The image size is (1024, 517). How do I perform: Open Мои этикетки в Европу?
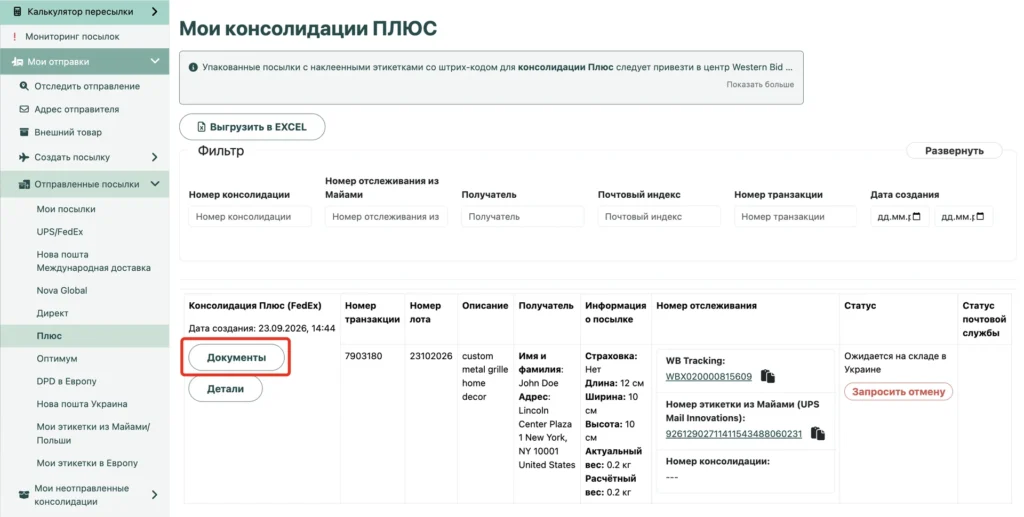click(x=87, y=463)
